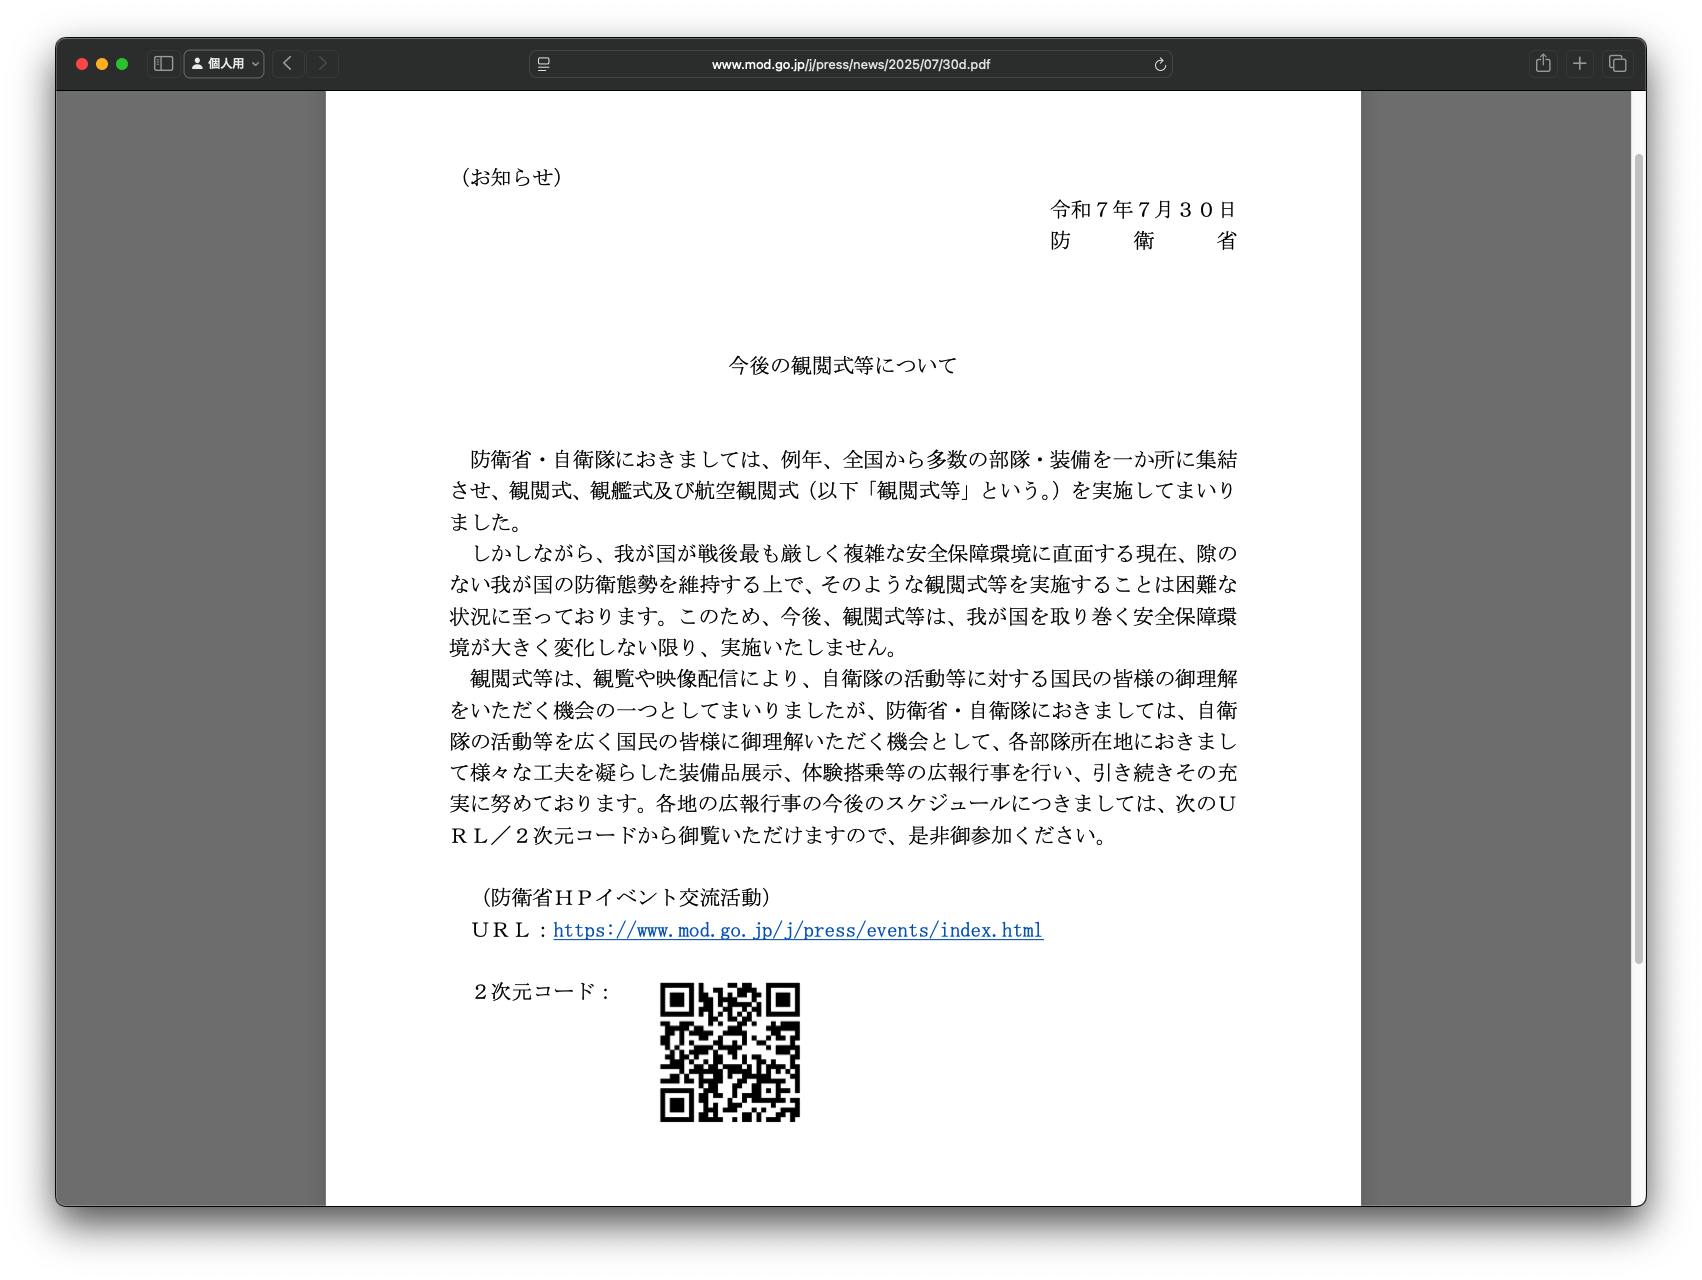Image resolution: width=1702 pixels, height=1280 pixels.
Task: Go back to the previous page
Action: coord(288,64)
